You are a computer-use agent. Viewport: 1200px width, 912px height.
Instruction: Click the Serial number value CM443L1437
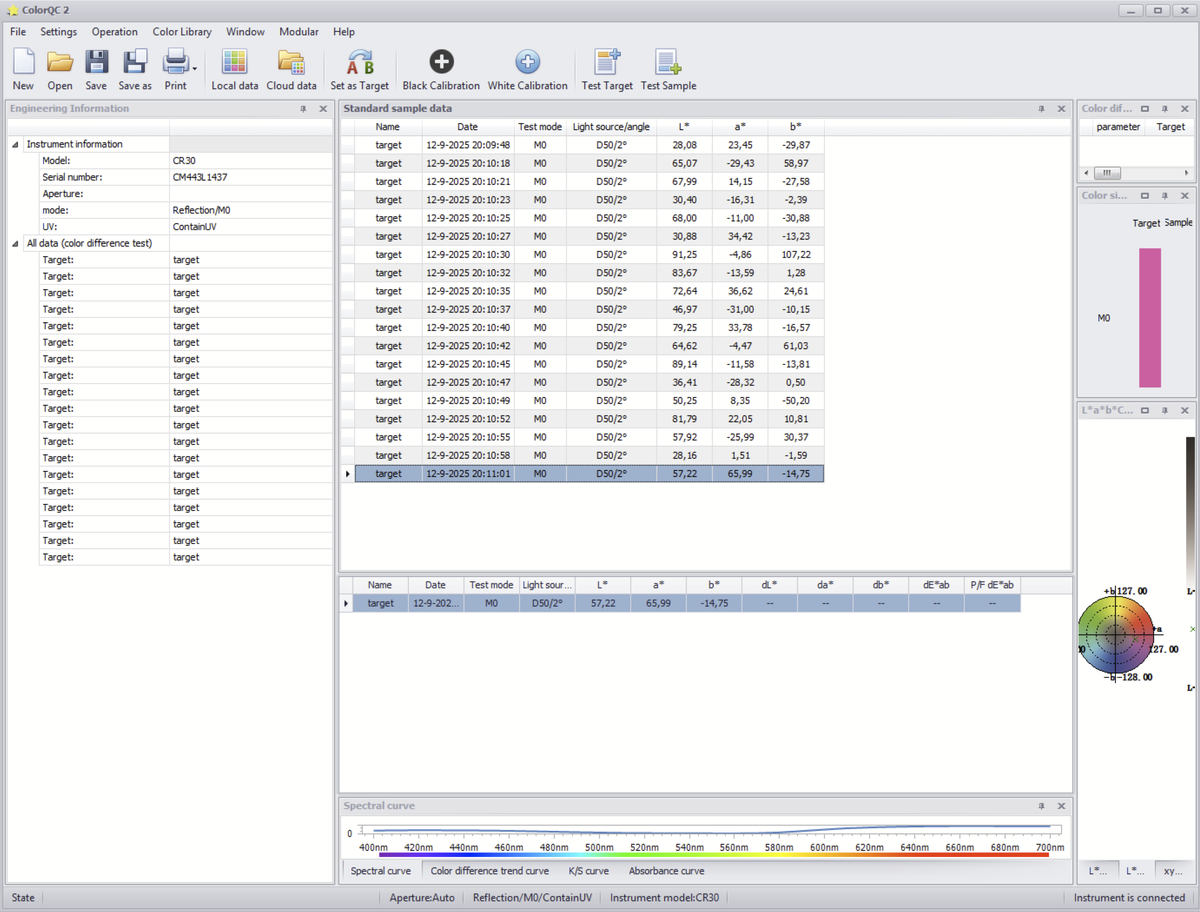(200, 177)
